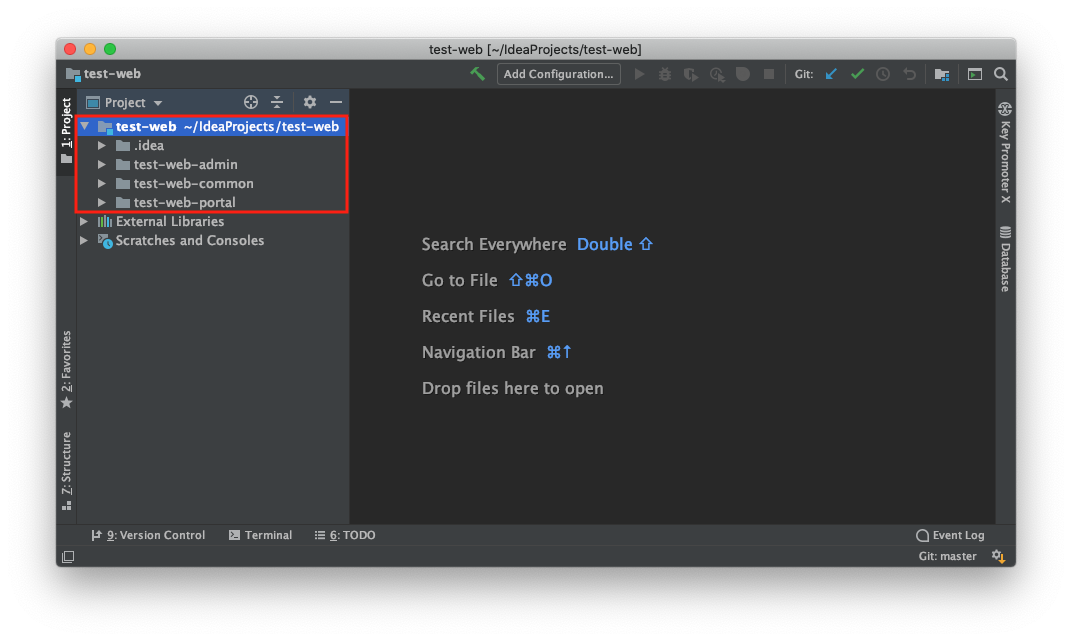
Task: Click the Stop square icon
Action: pos(768,74)
